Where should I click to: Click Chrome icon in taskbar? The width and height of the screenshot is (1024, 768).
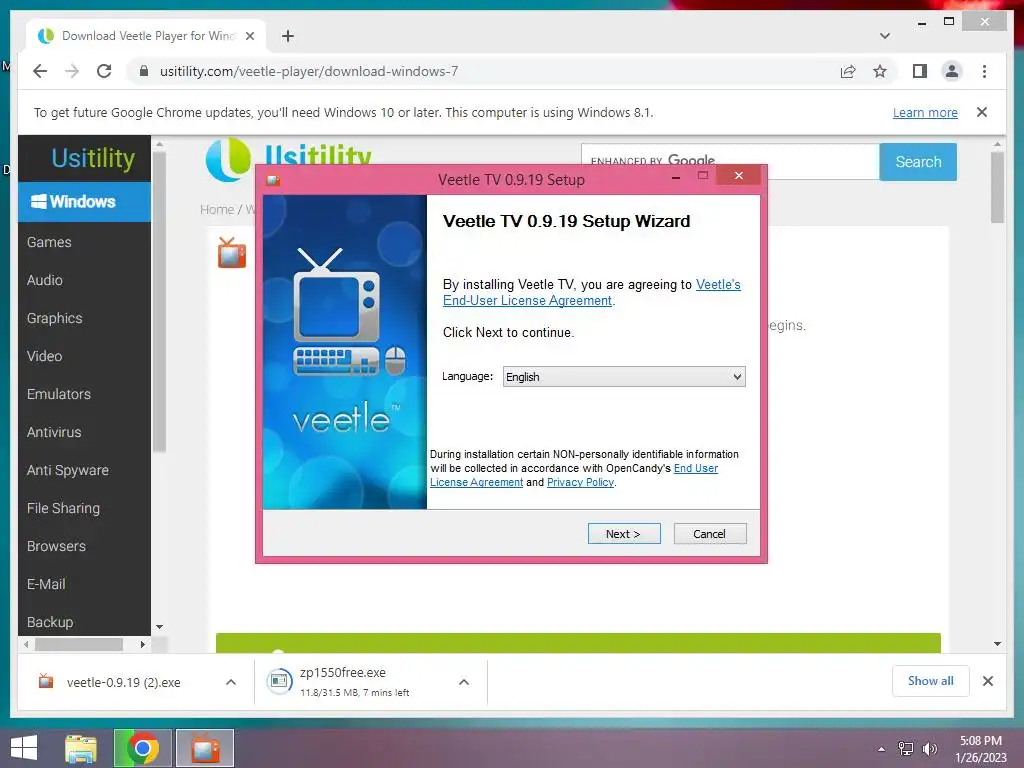point(142,748)
